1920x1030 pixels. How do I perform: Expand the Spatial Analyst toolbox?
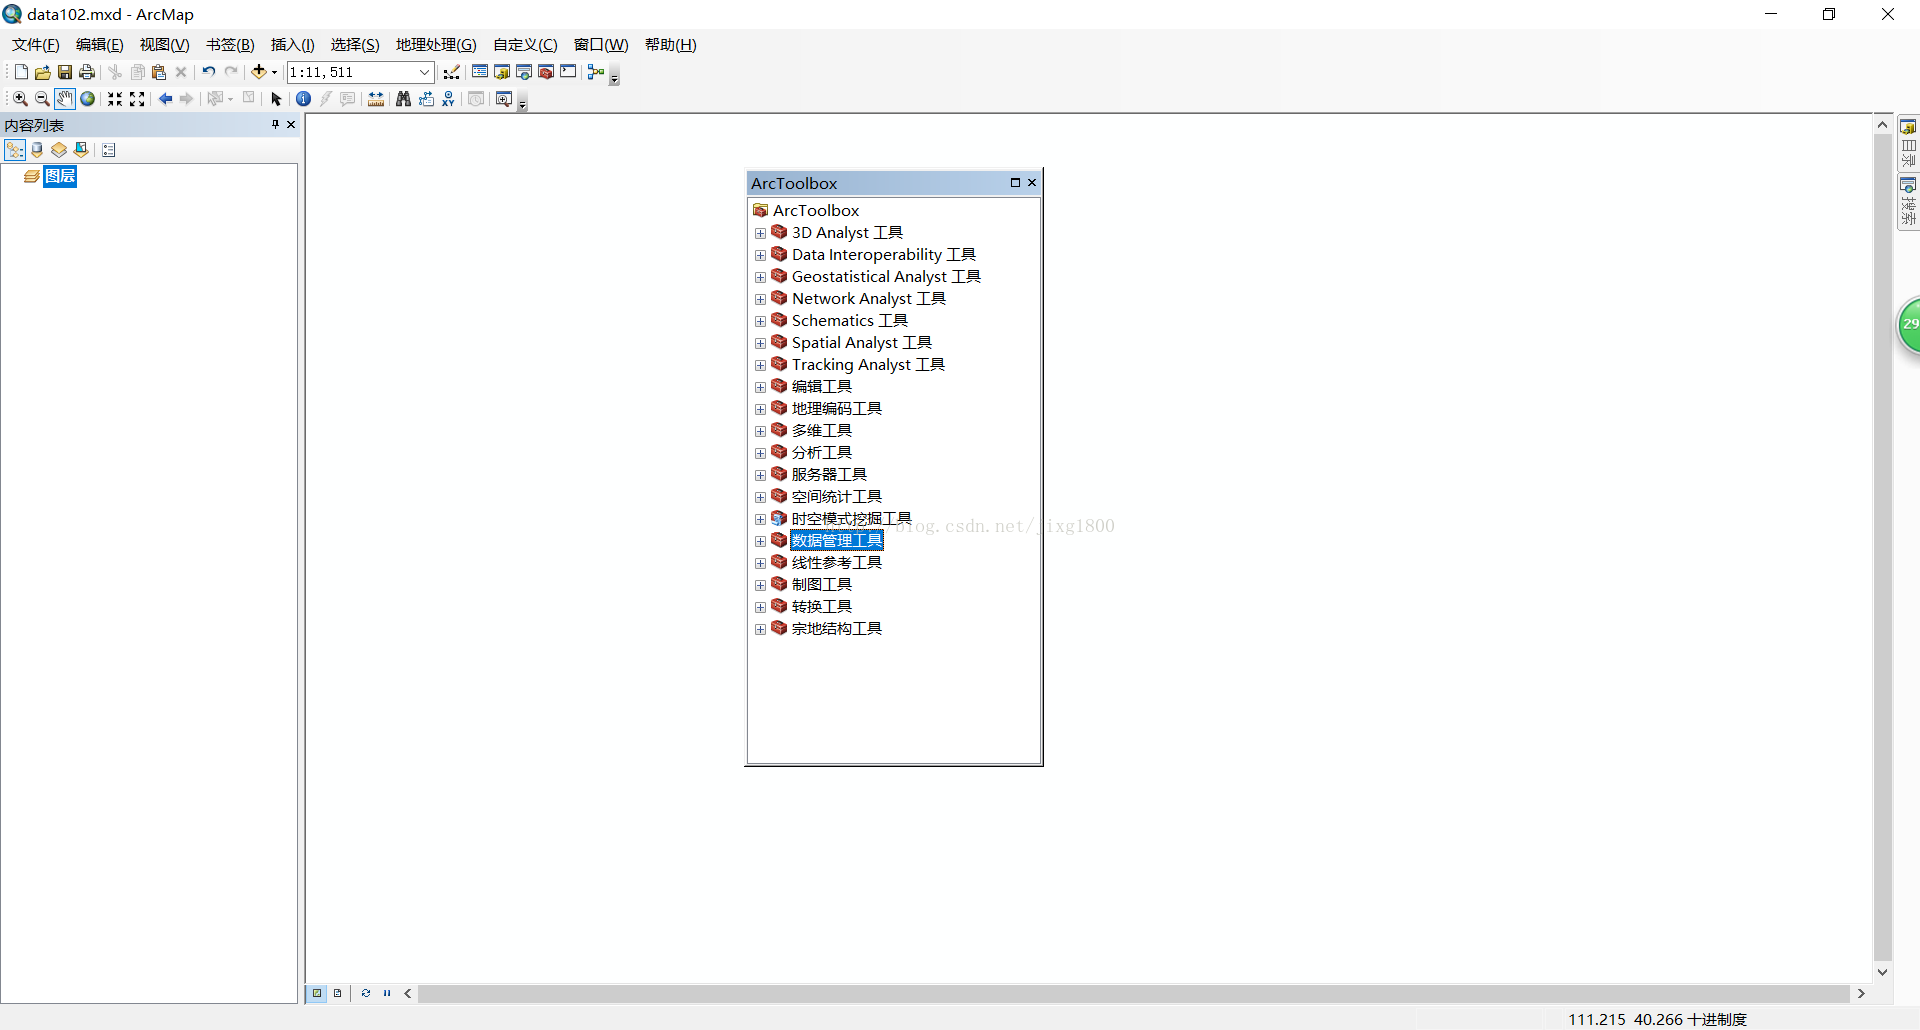coord(760,343)
